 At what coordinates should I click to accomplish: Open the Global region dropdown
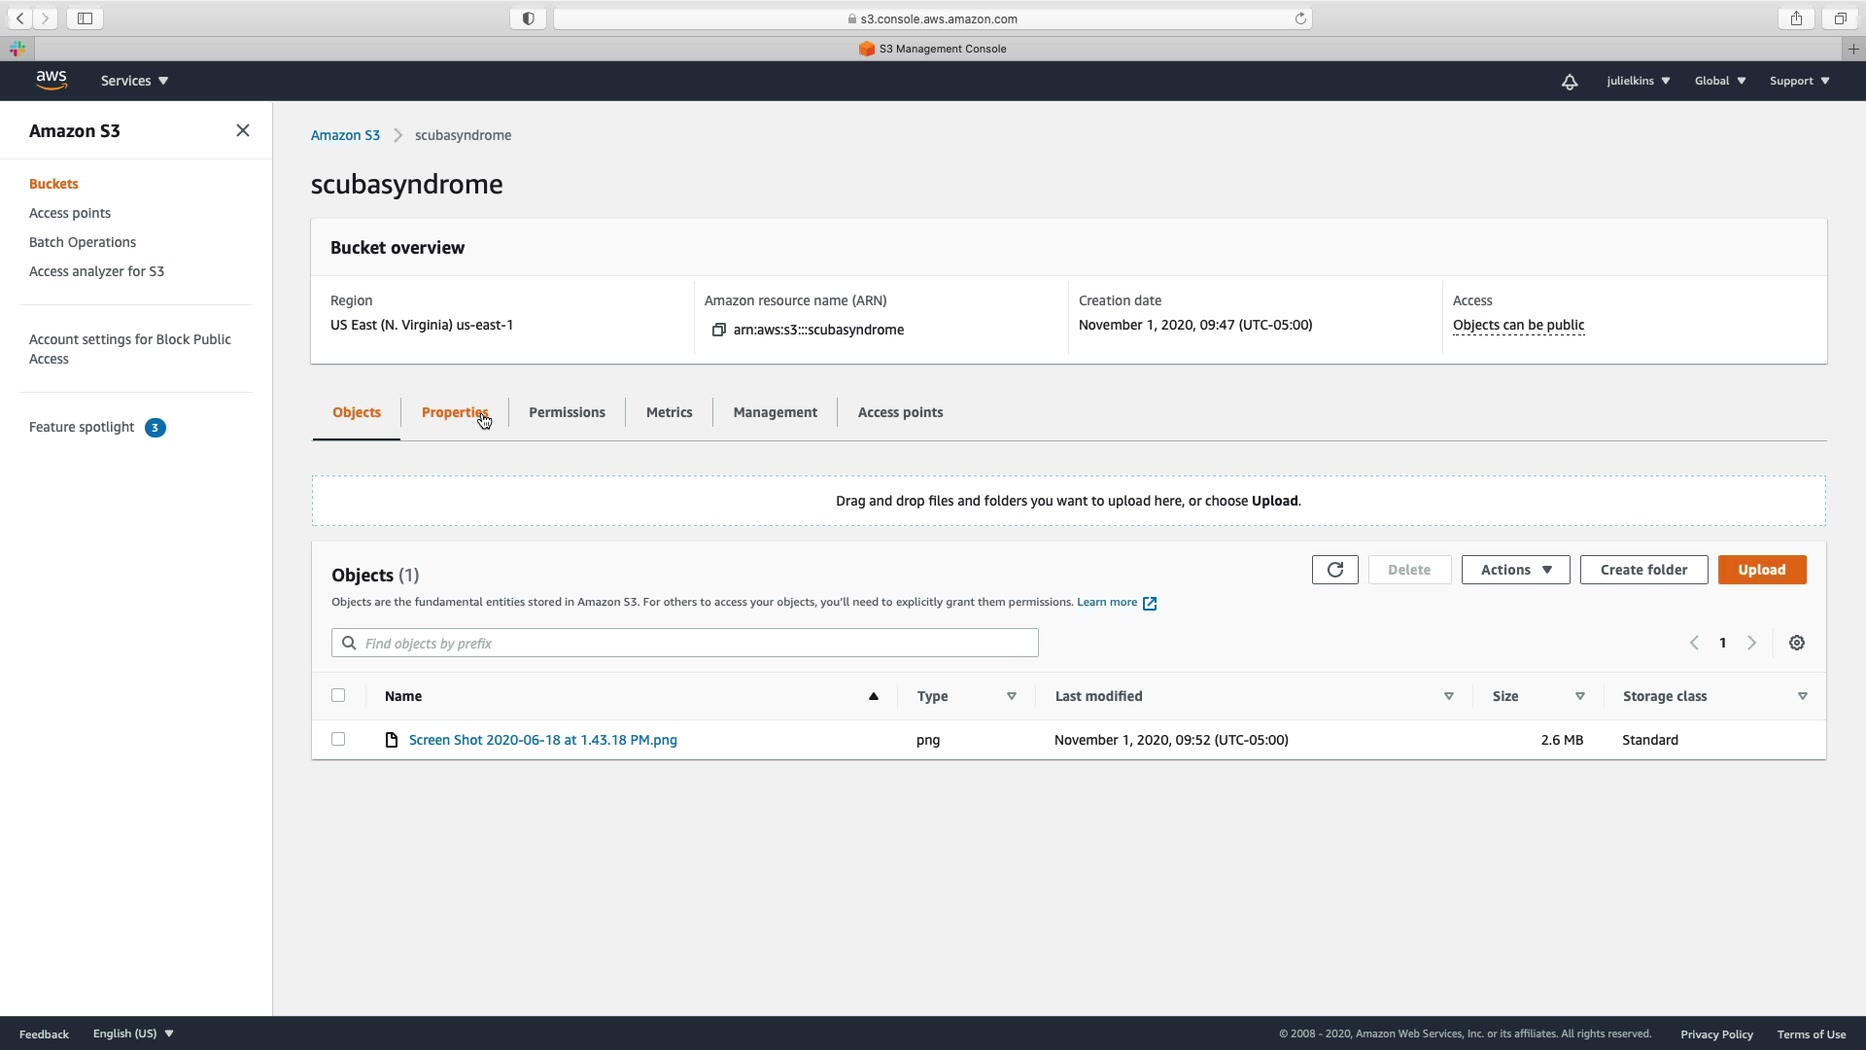(x=1720, y=81)
